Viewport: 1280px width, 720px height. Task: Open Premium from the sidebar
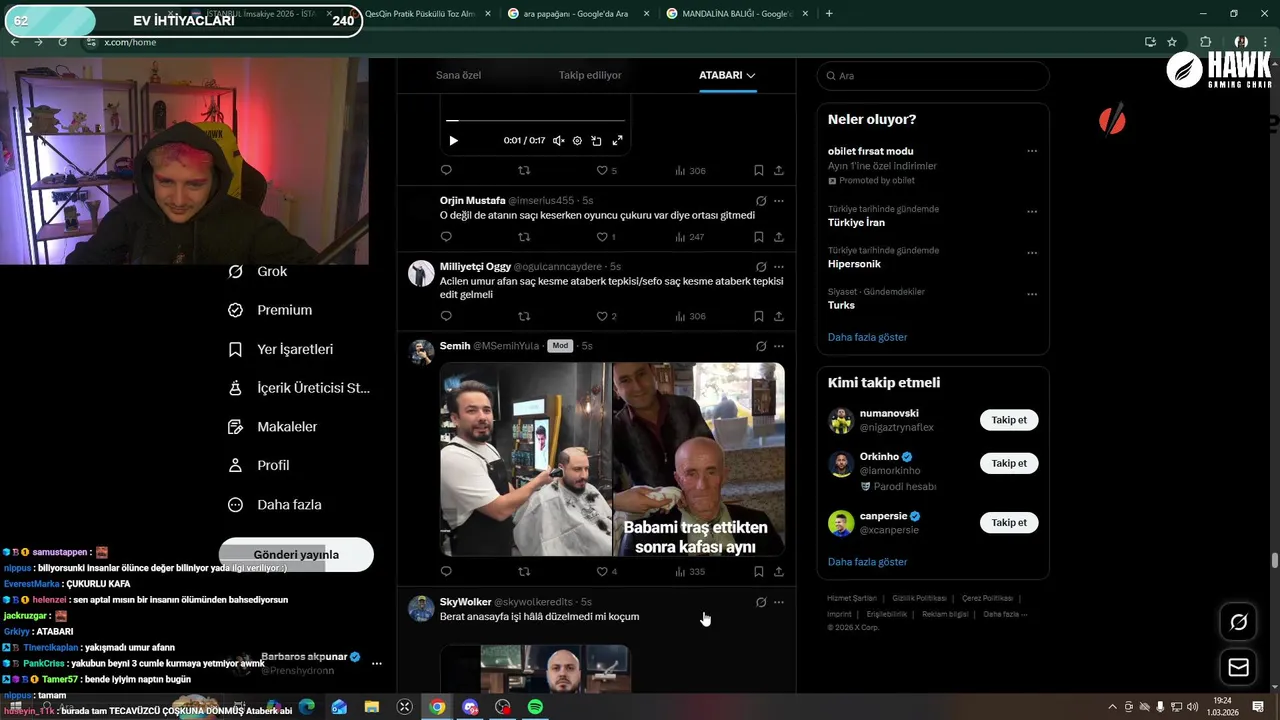tap(270, 310)
